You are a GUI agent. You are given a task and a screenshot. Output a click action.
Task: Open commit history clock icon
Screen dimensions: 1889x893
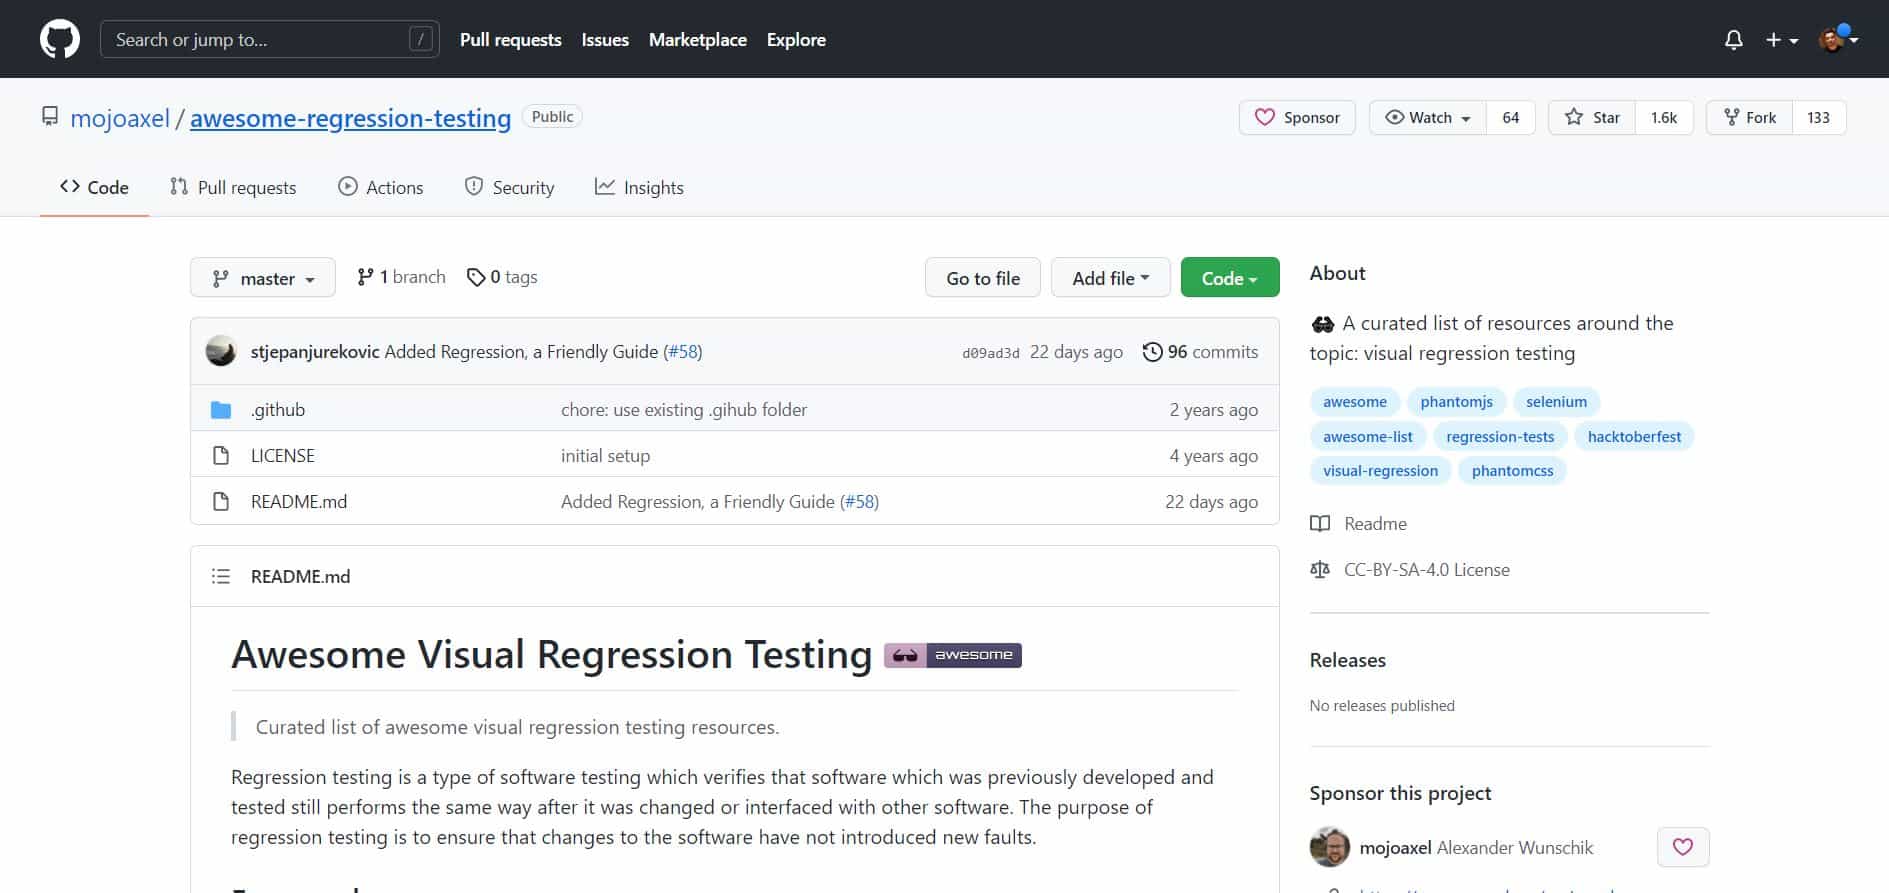click(x=1152, y=352)
